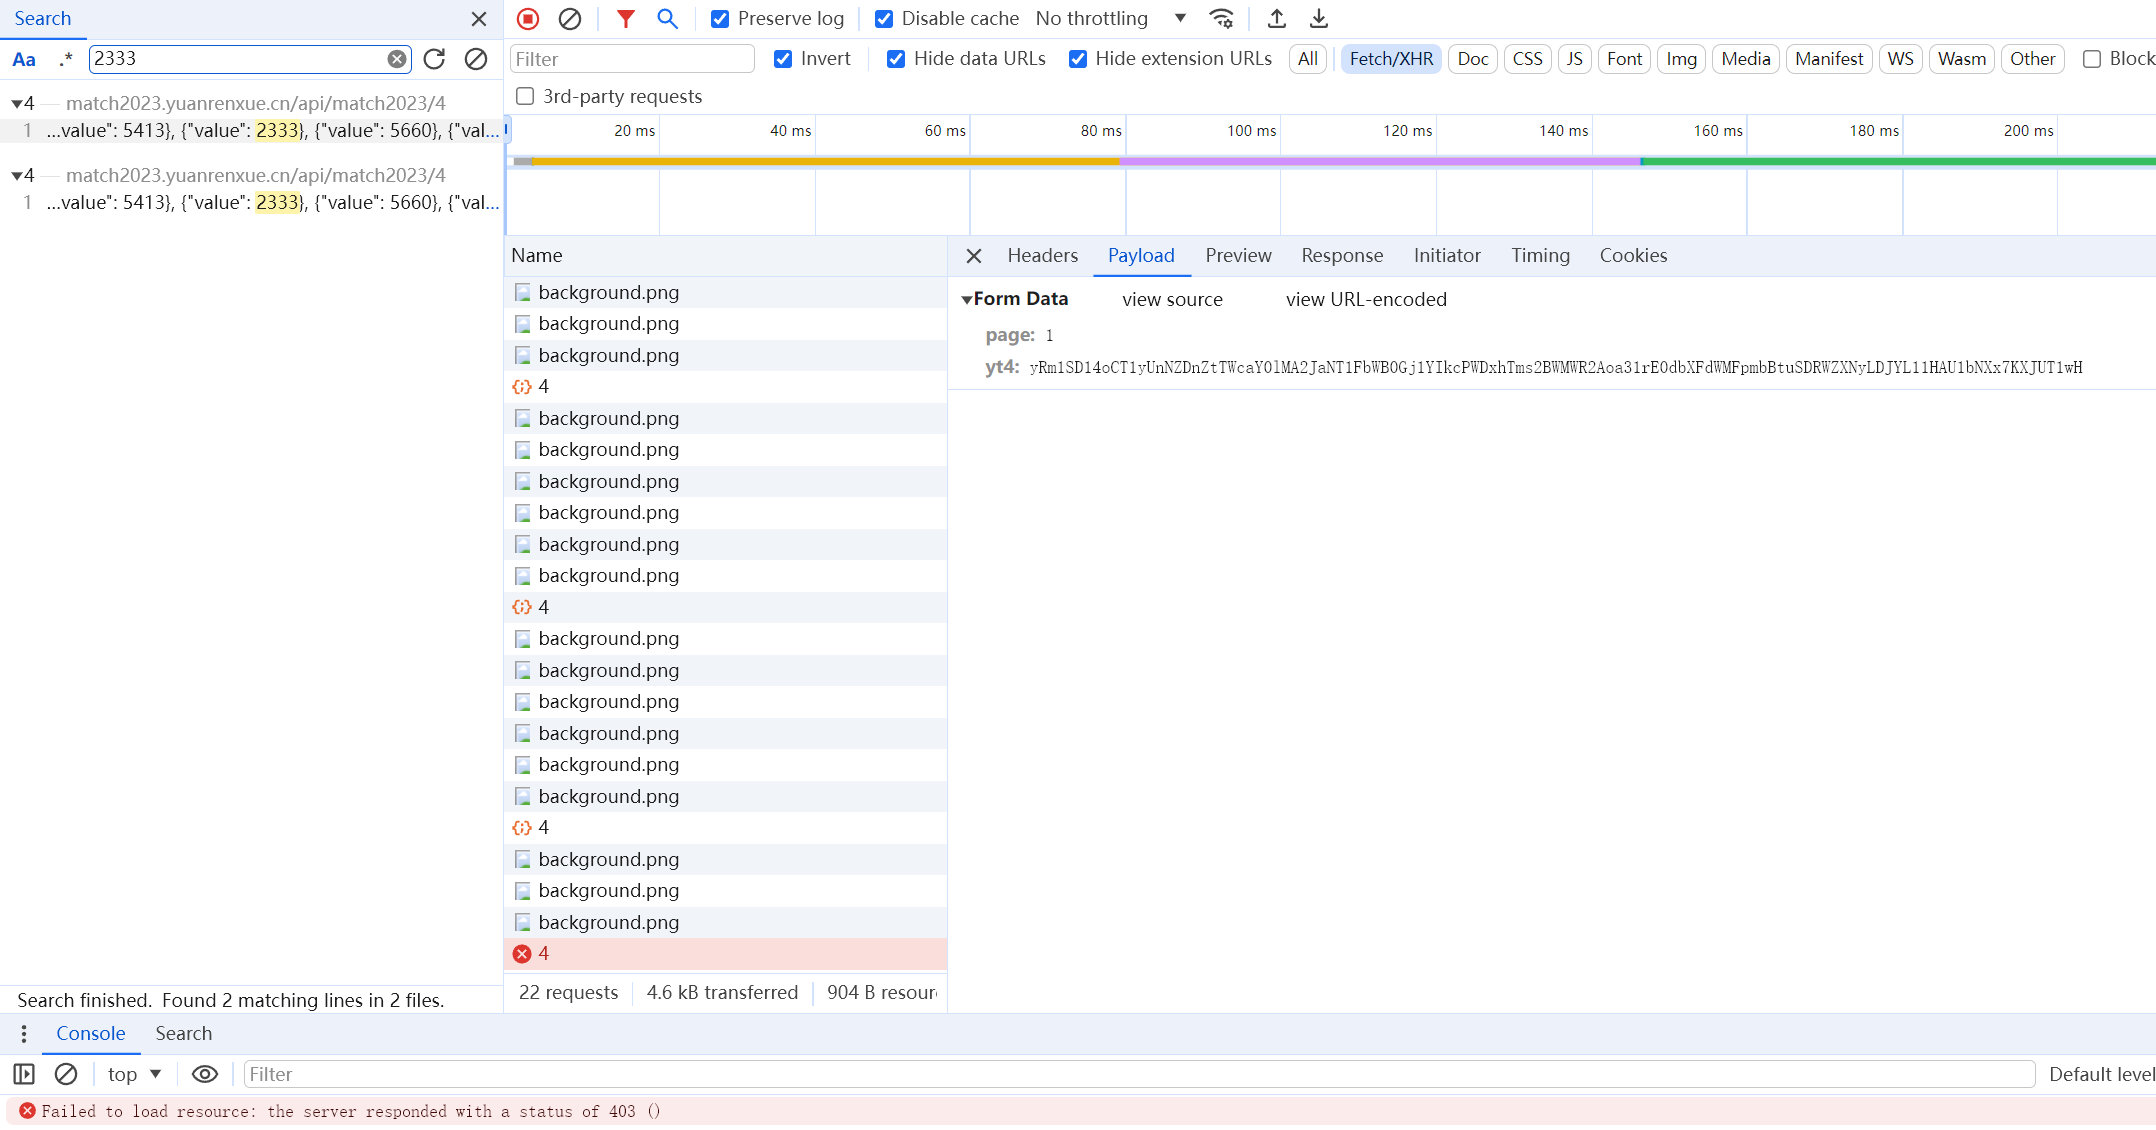
Task: Toggle the Invert filter checkbox
Action: pyautogui.click(x=783, y=59)
